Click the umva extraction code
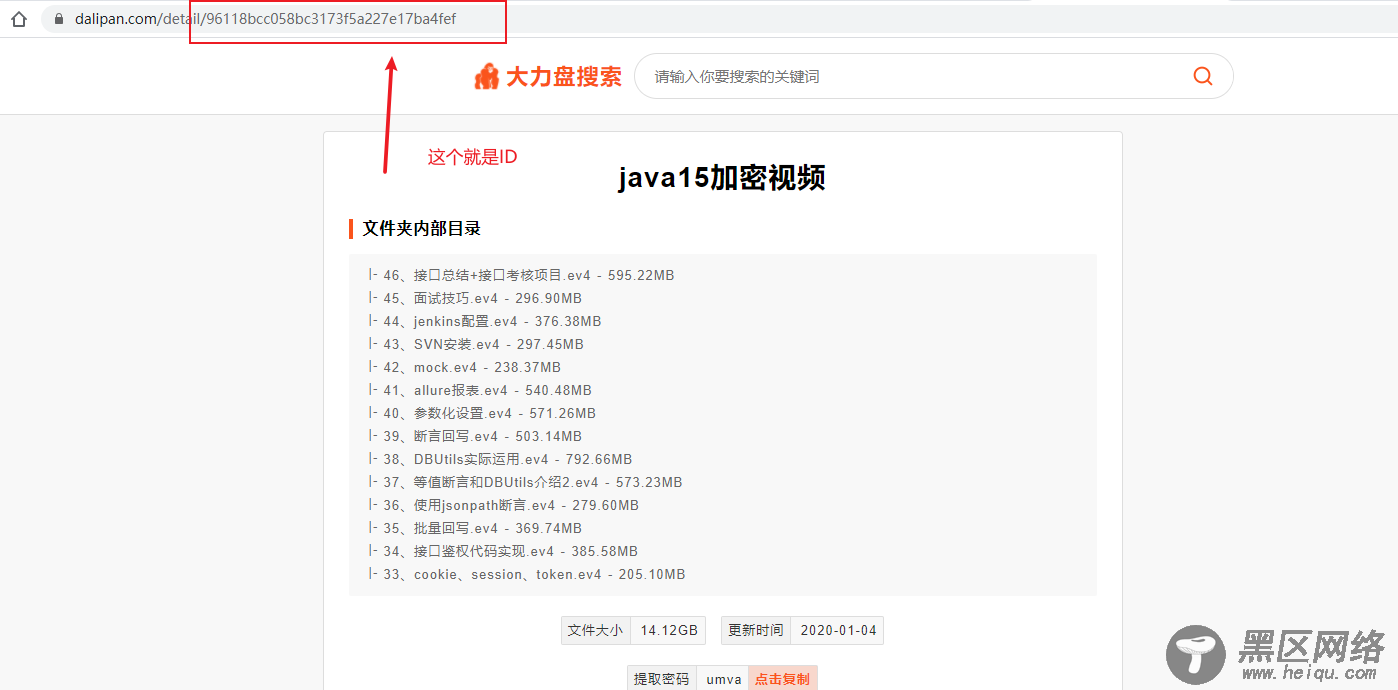This screenshot has width=1398, height=690. click(723, 679)
